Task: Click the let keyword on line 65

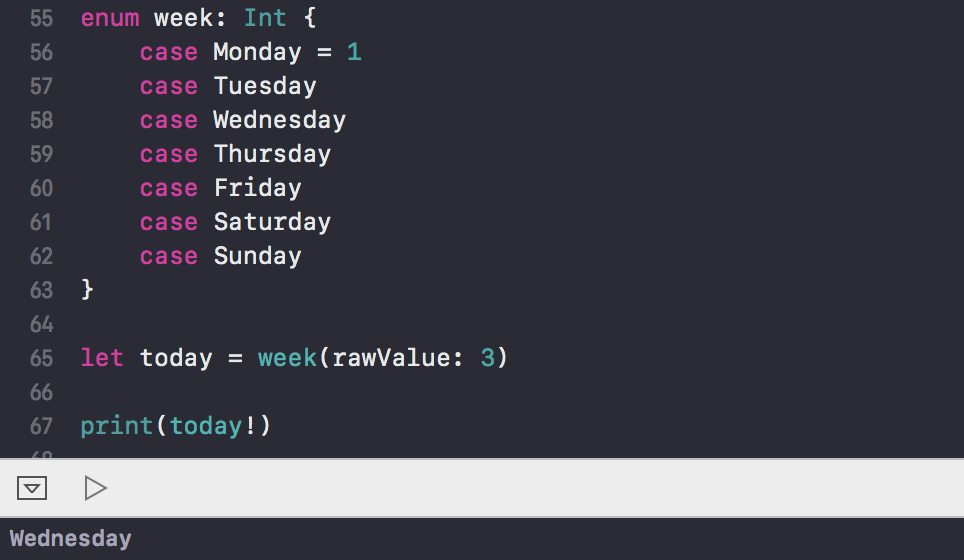Action: [102, 358]
